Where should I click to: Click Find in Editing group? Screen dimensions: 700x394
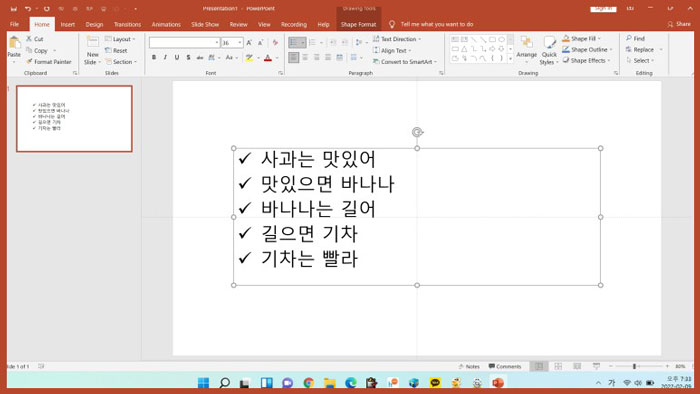[635, 38]
